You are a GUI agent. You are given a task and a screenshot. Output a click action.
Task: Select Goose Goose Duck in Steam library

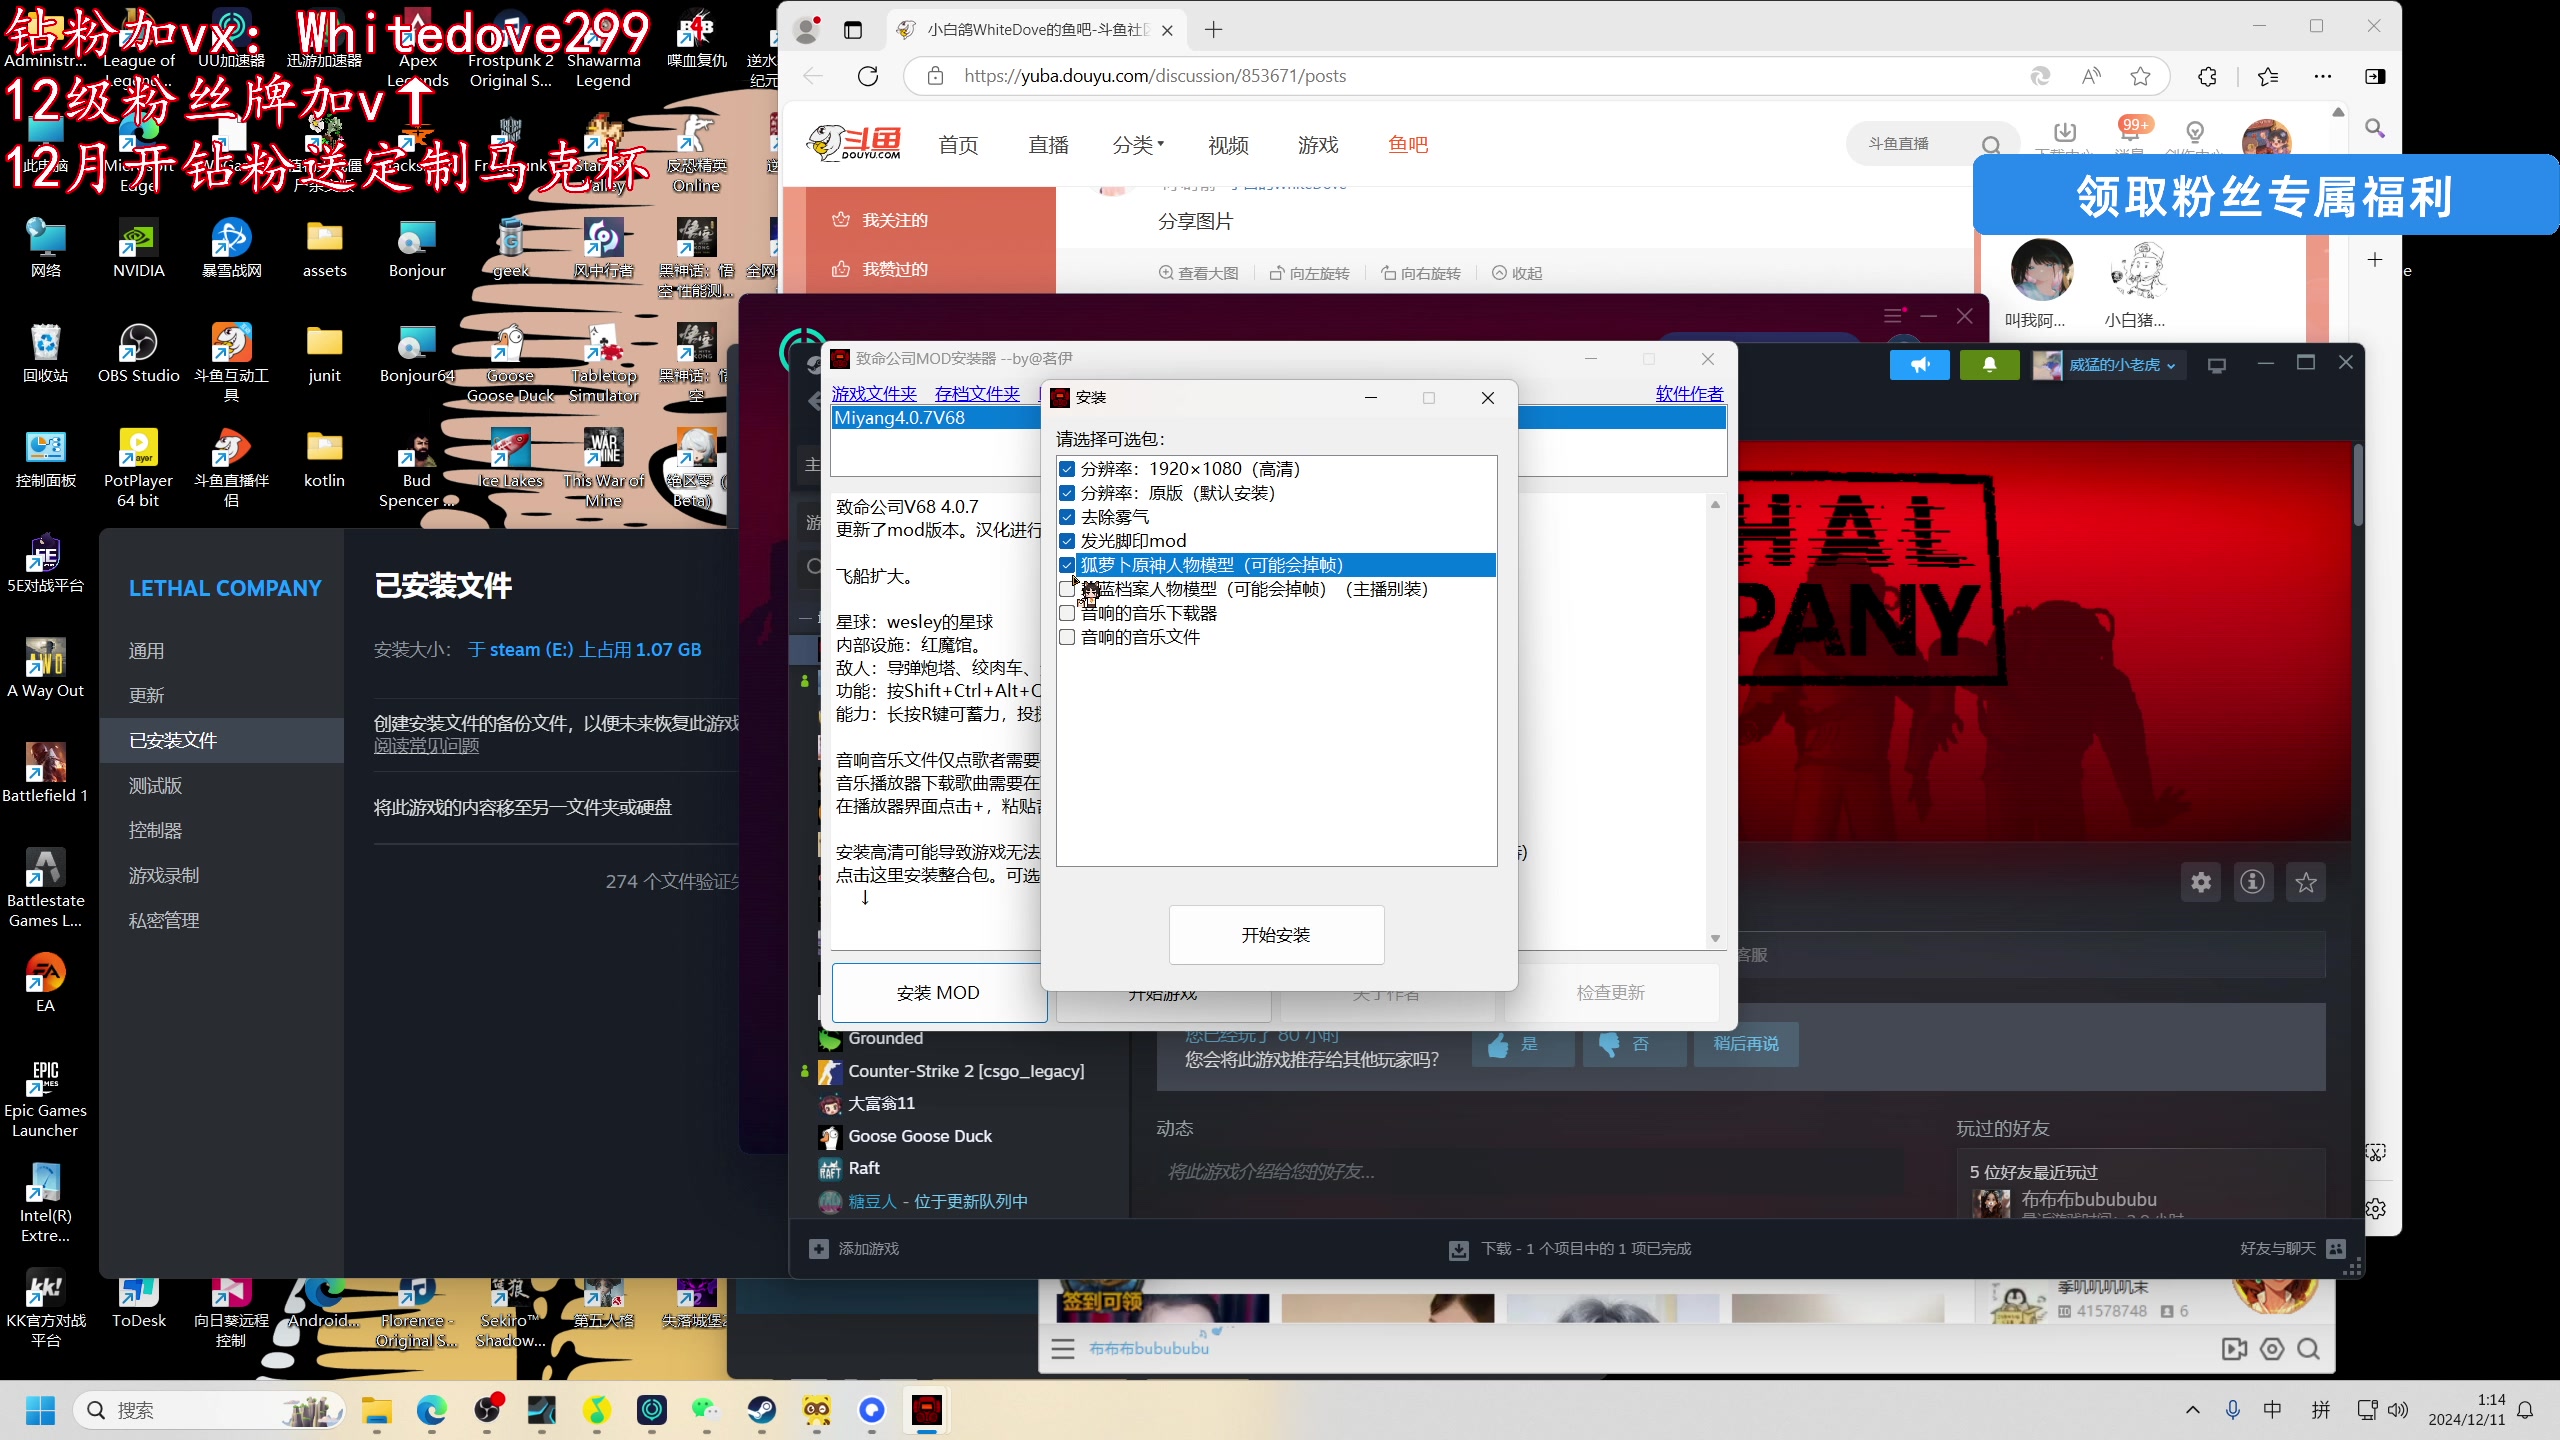pos(920,1137)
